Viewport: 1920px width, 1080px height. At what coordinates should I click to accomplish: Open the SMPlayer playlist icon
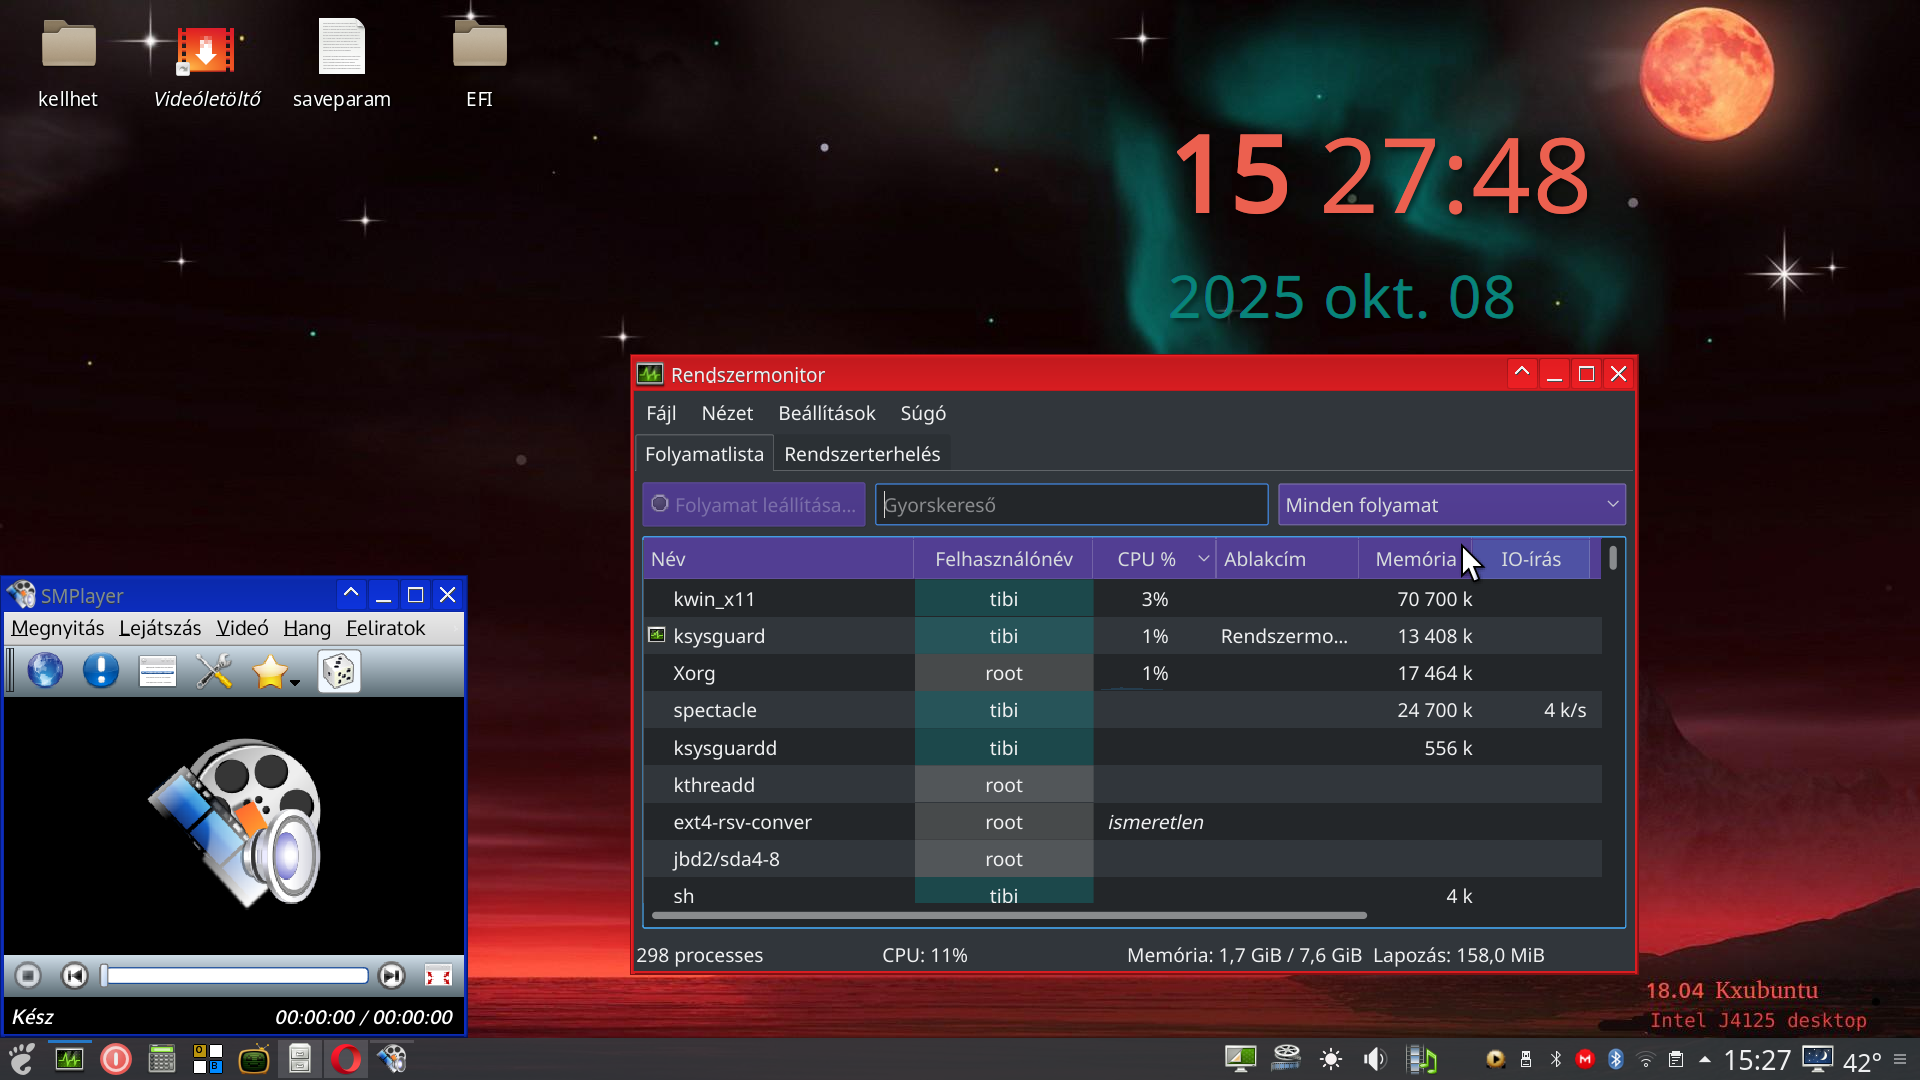coord(157,671)
